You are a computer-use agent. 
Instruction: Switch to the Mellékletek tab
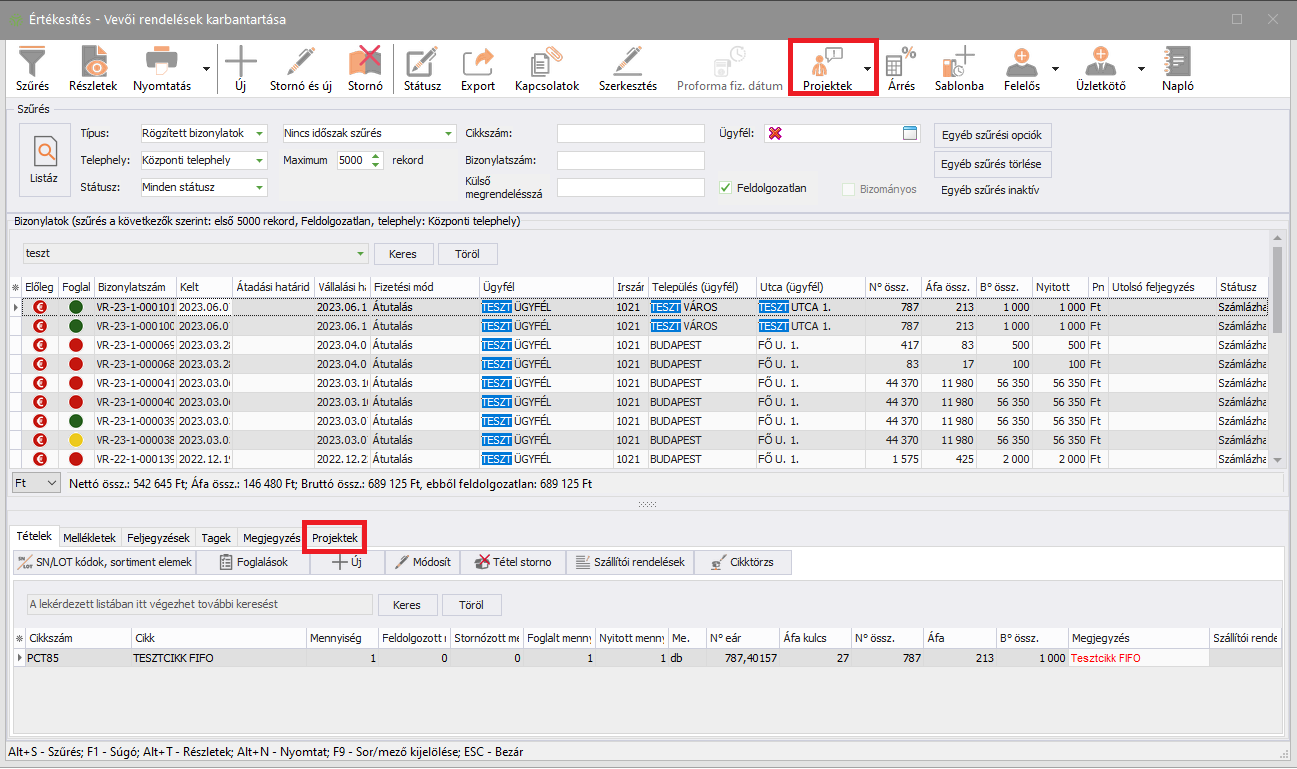click(91, 538)
